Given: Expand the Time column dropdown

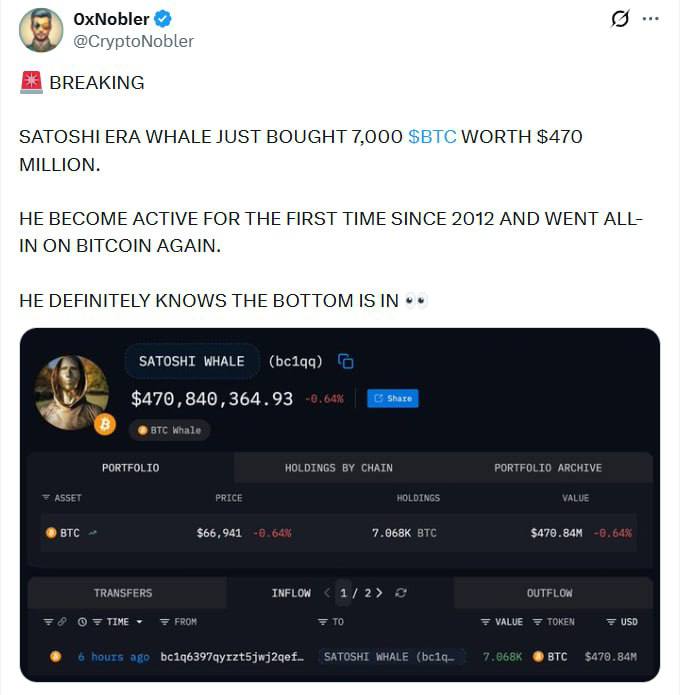Looking at the screenshot, I should [139, 622].
